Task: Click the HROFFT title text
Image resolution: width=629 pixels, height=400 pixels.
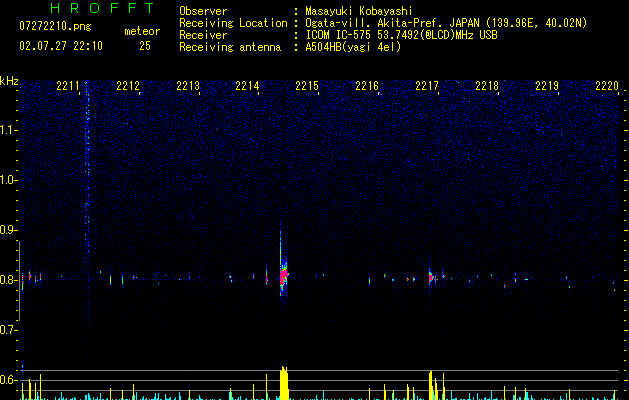Action: tap(103, 8)
